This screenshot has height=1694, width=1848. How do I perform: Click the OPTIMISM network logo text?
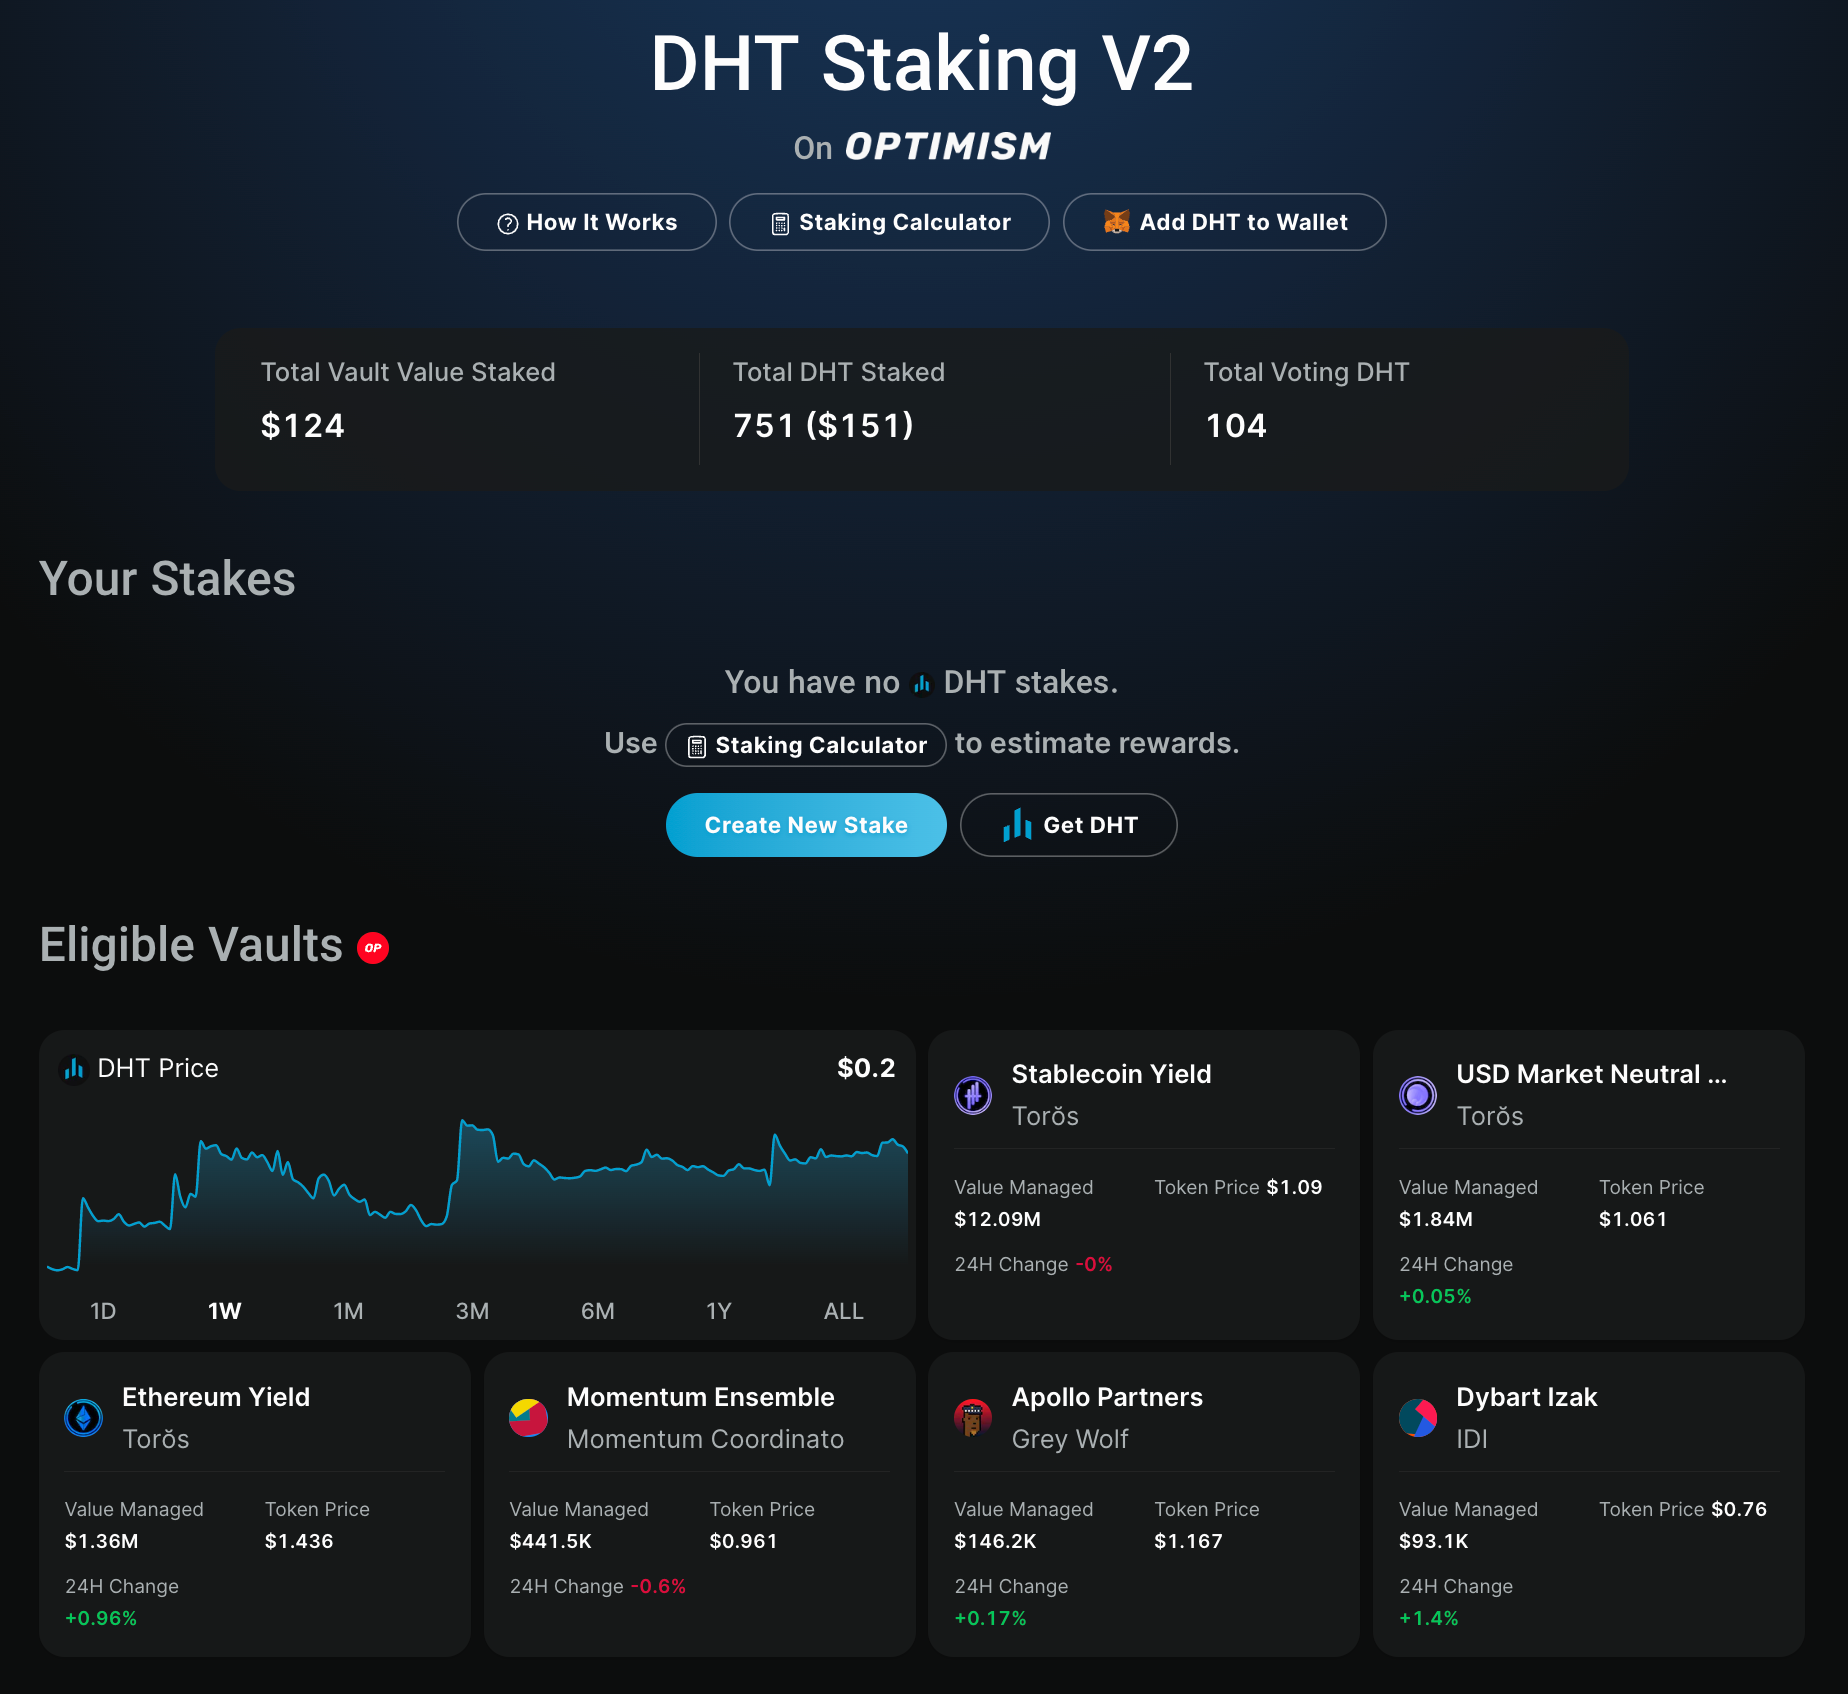coord(948,147)
